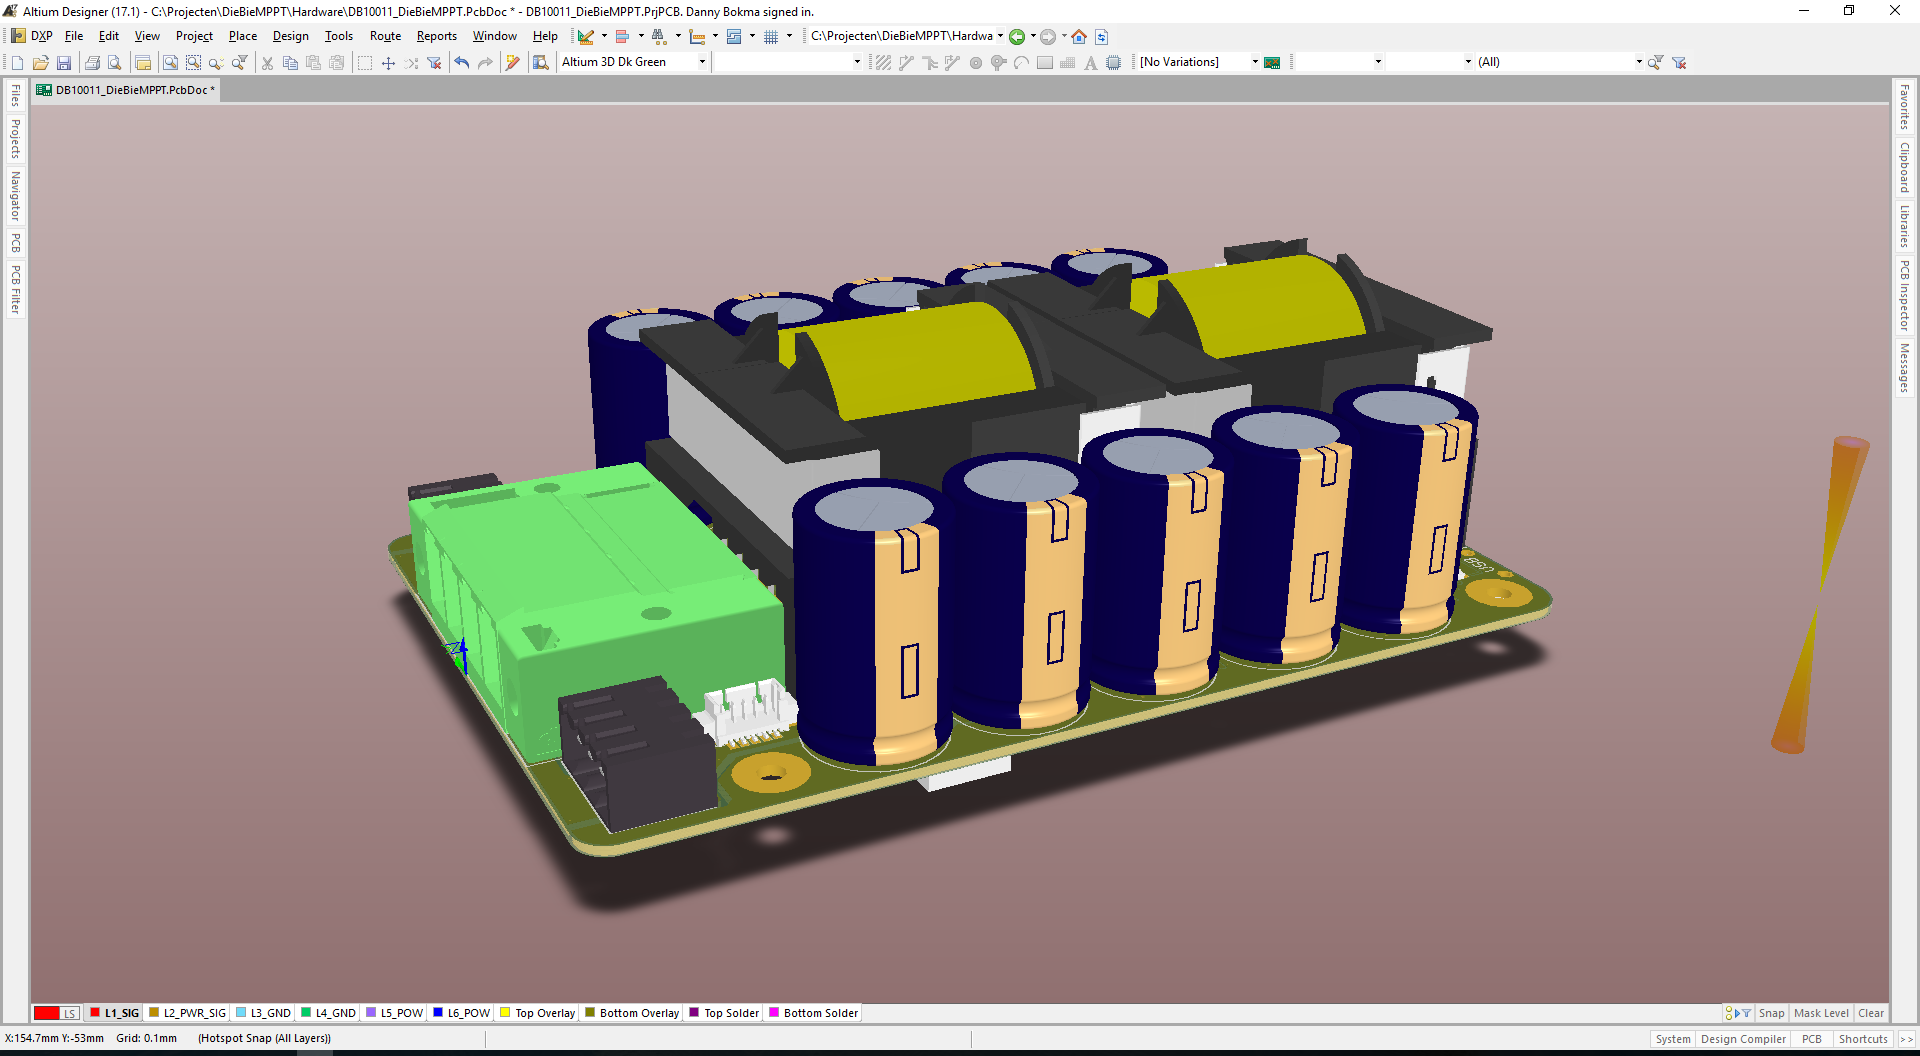Open the Route menu

pyautogui.click(x=385, y=36)
